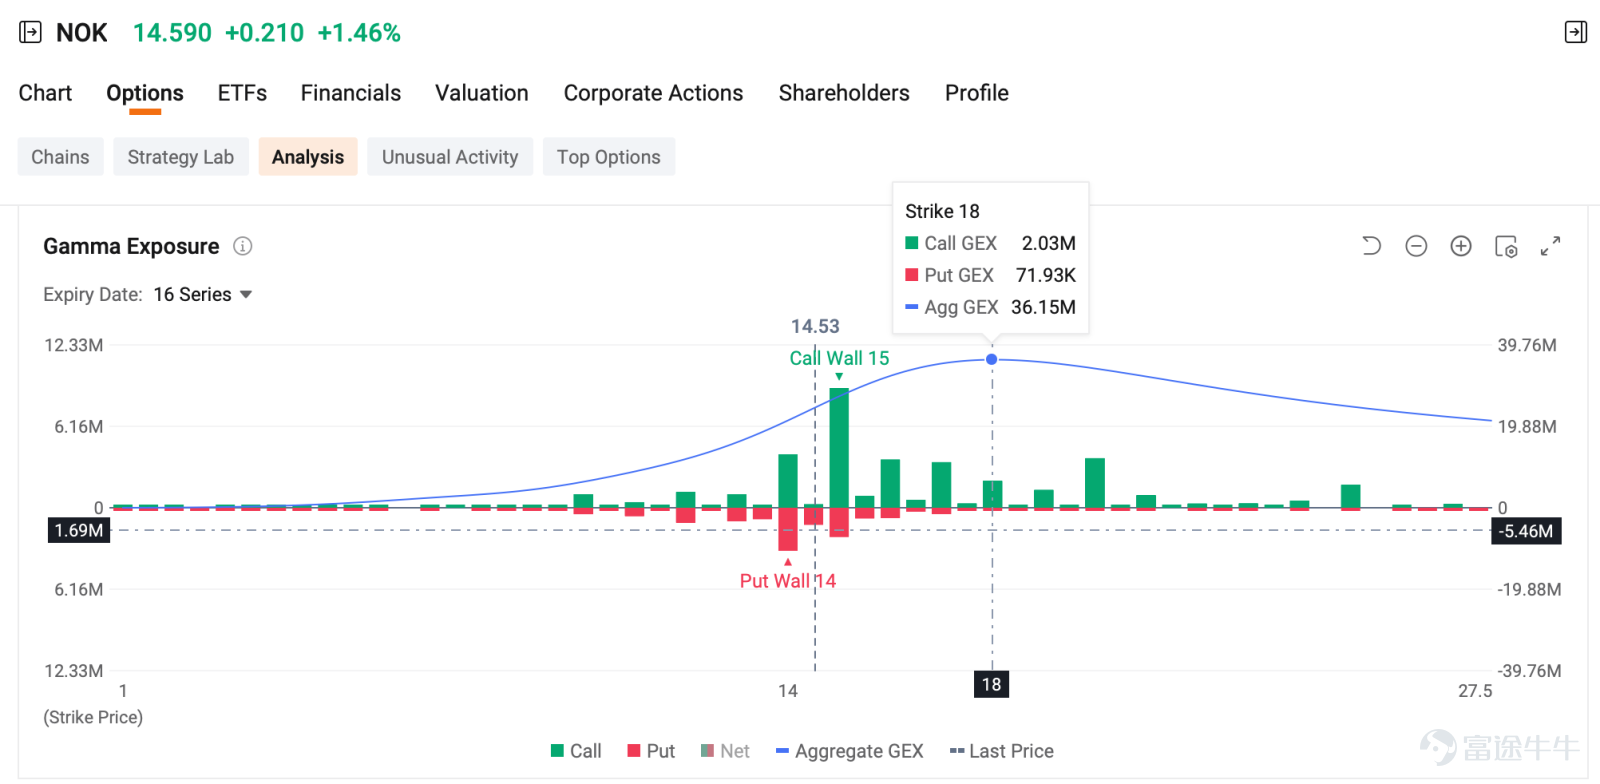The image size is (1600, 784).
Task: Click the Put Wall 14 red bar
Action: (788, 529)
